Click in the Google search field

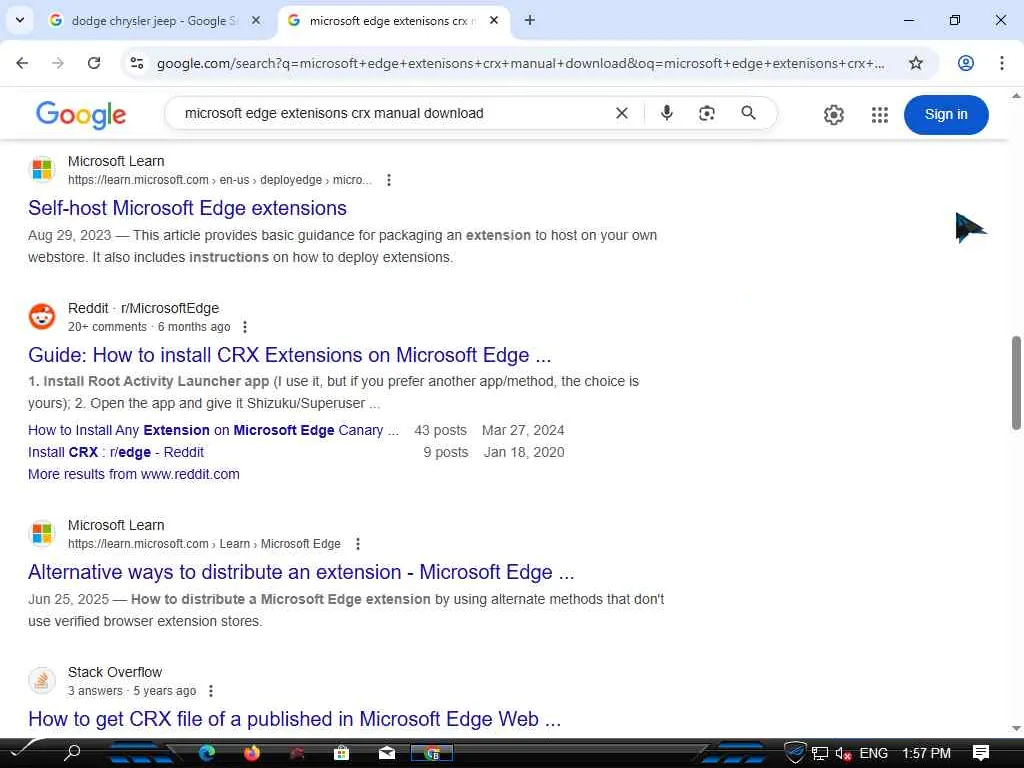pyautogui.click(x=392, y=114)
